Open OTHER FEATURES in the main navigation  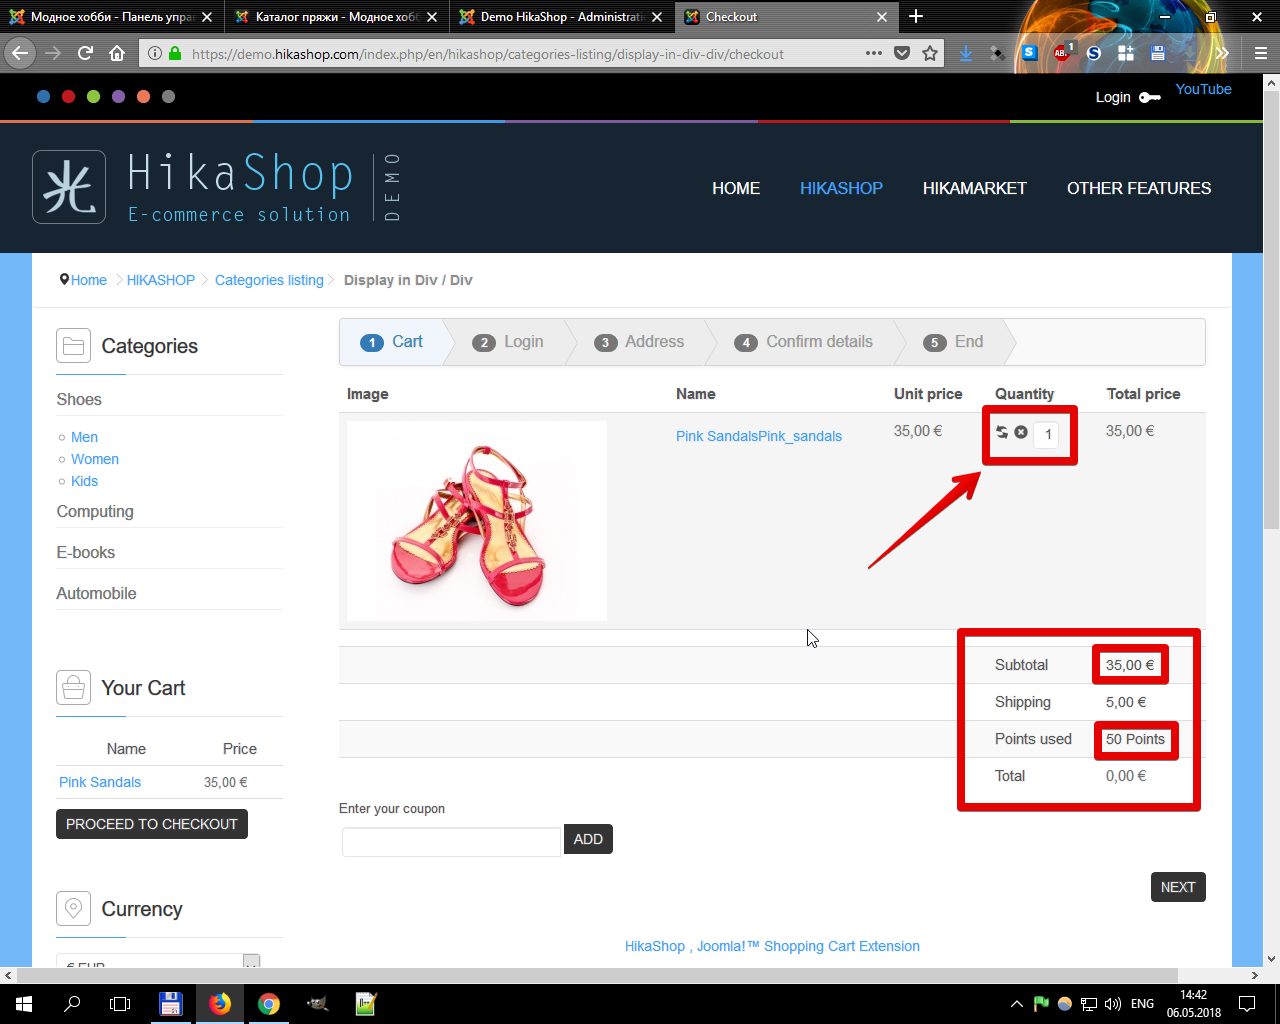[x=1139, y=188]
